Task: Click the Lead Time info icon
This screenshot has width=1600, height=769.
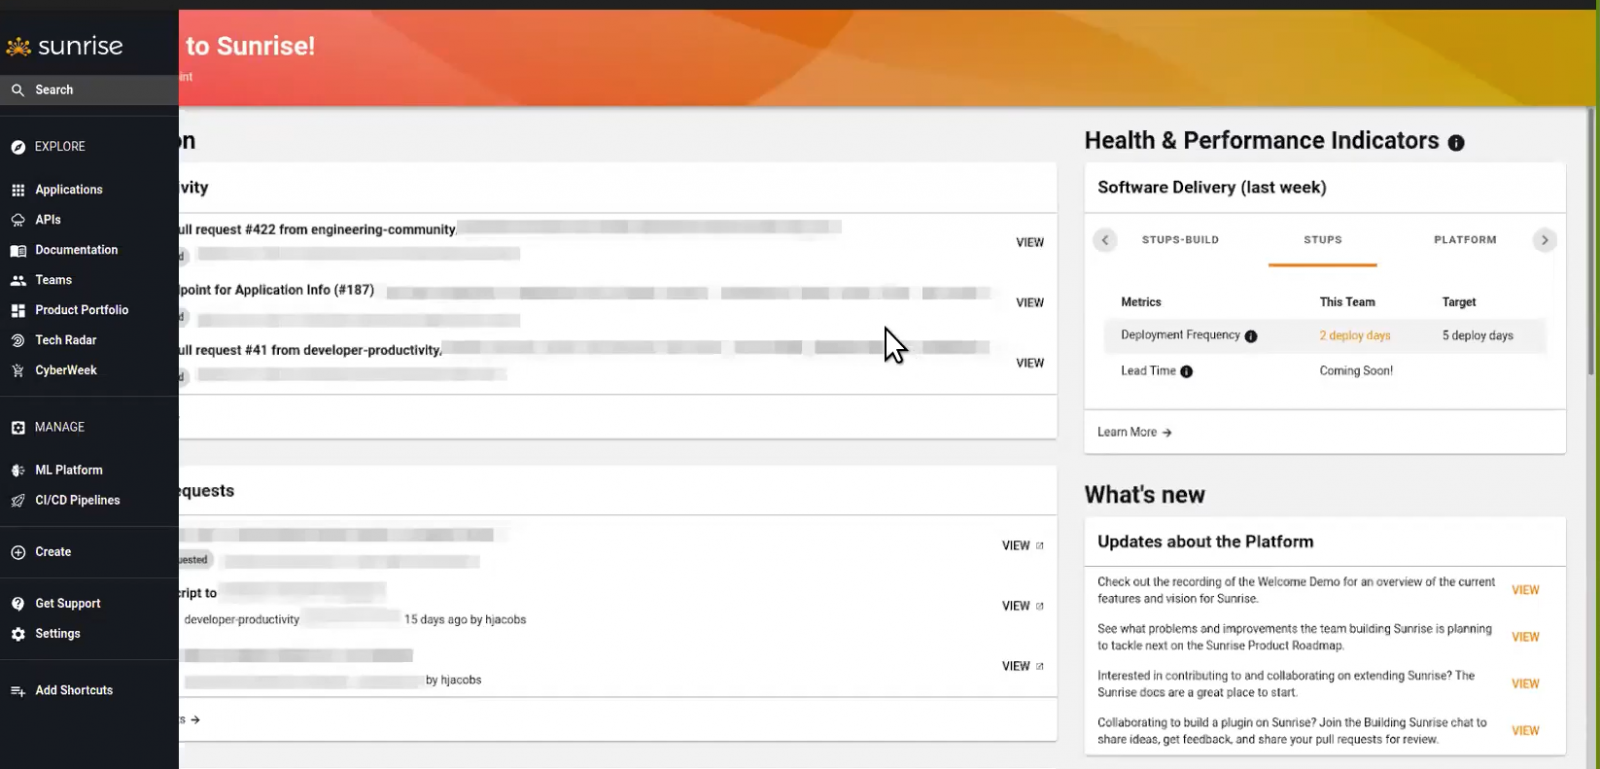Action: 1187,372
